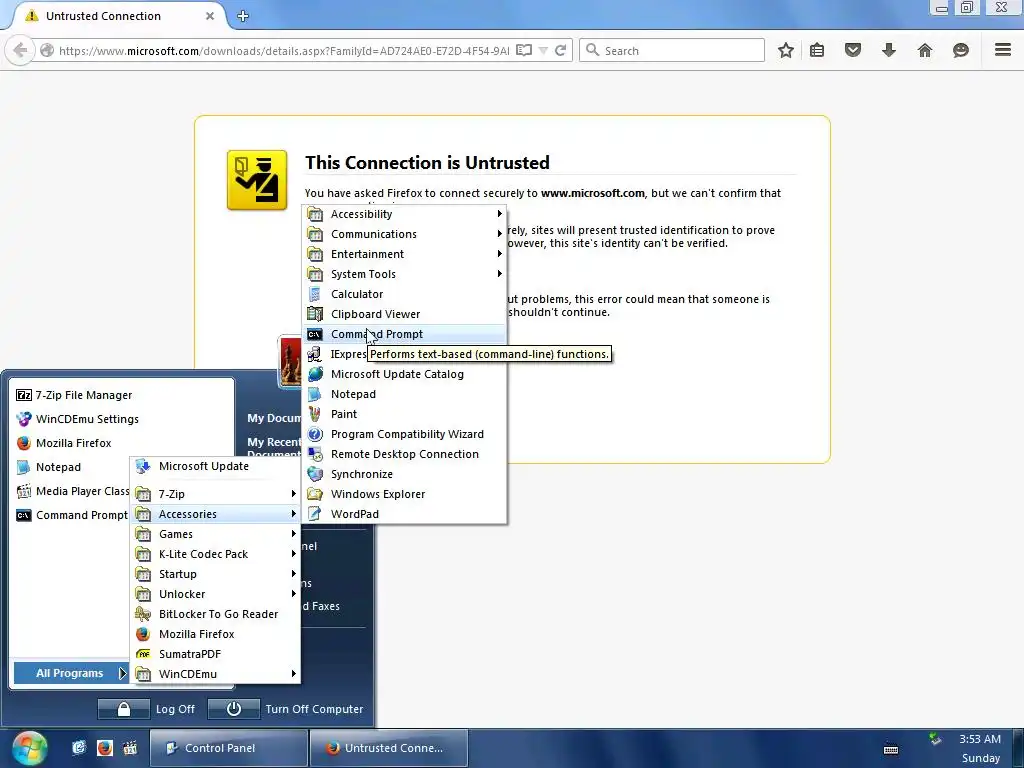Open Program Compatibility Wizard
Image resolution: width=1024 pixels, height=768 pixels.
405,434
